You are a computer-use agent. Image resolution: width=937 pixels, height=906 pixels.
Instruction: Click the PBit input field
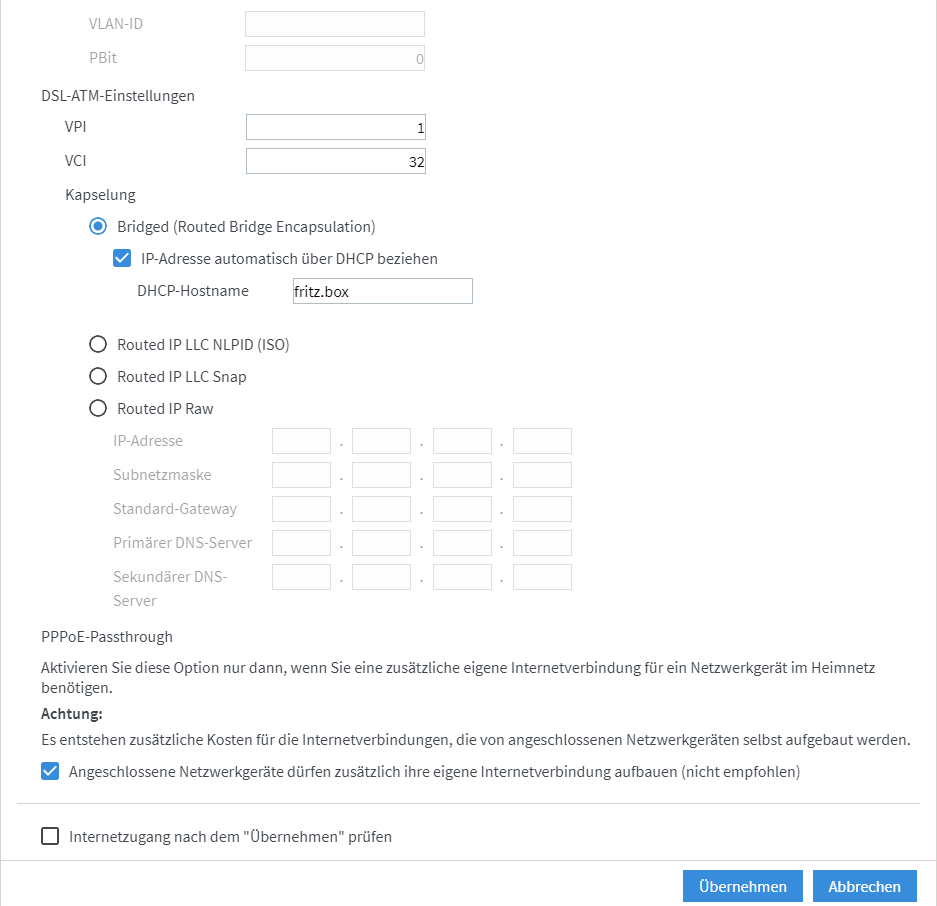[335, 58]
